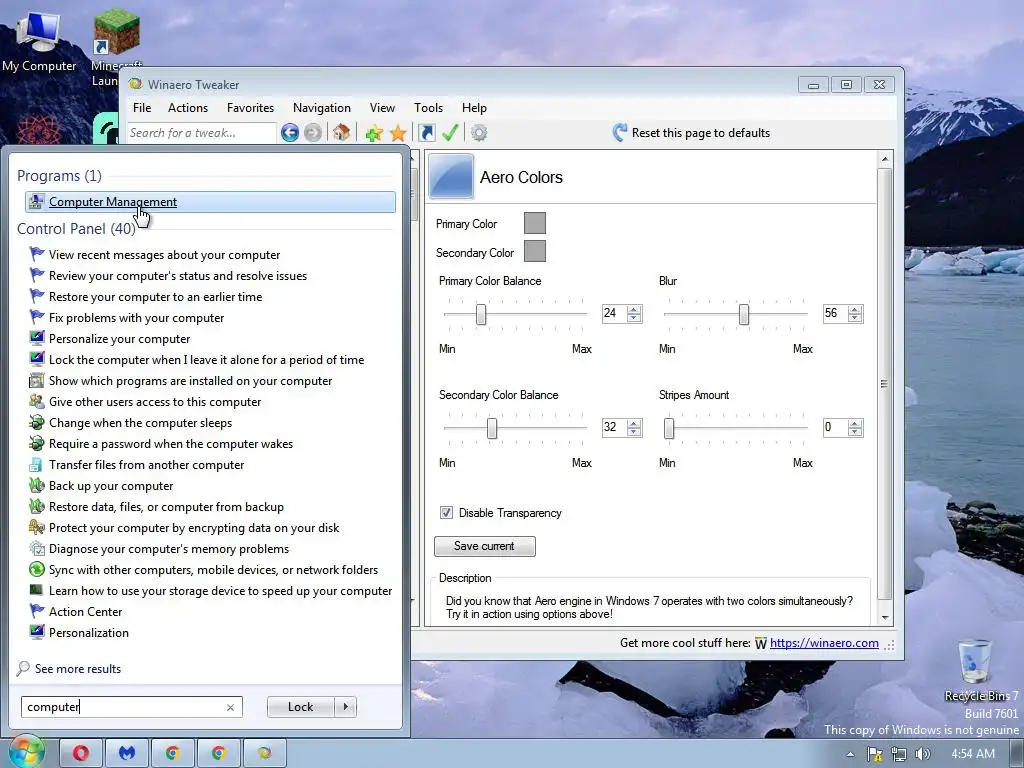Open Personalize your computer
Viewport: 1024px width, 768px height.
click(120, 339)
